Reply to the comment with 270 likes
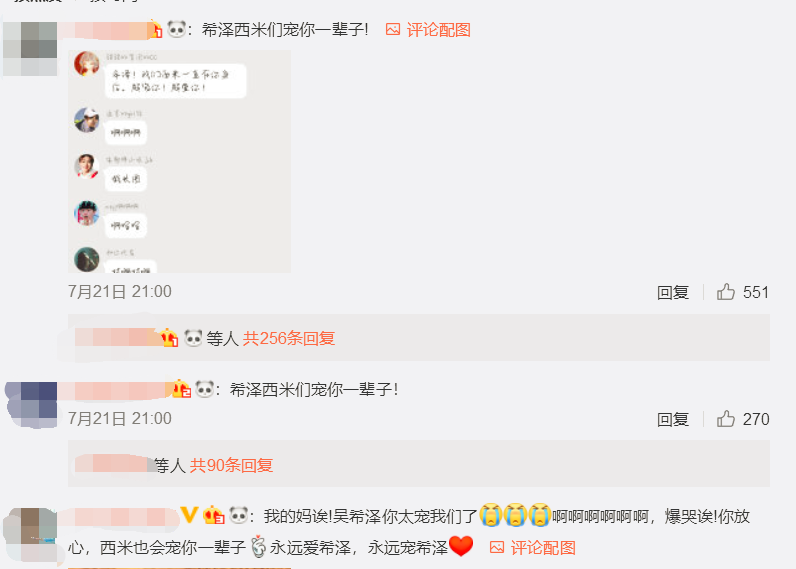The image size is (796, 569). 673,419
